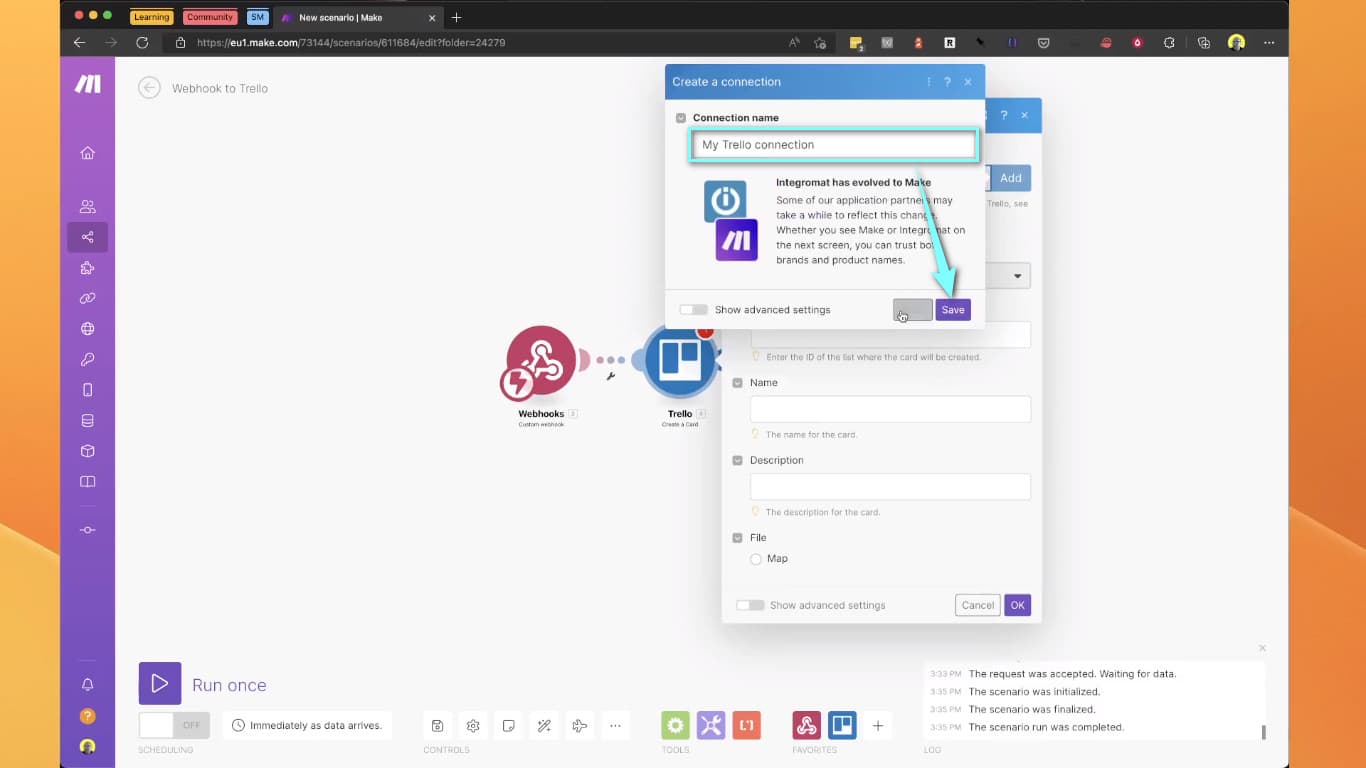Toggle the Name field checkbox
This screenshot has height=768, width=1366.
738,383
